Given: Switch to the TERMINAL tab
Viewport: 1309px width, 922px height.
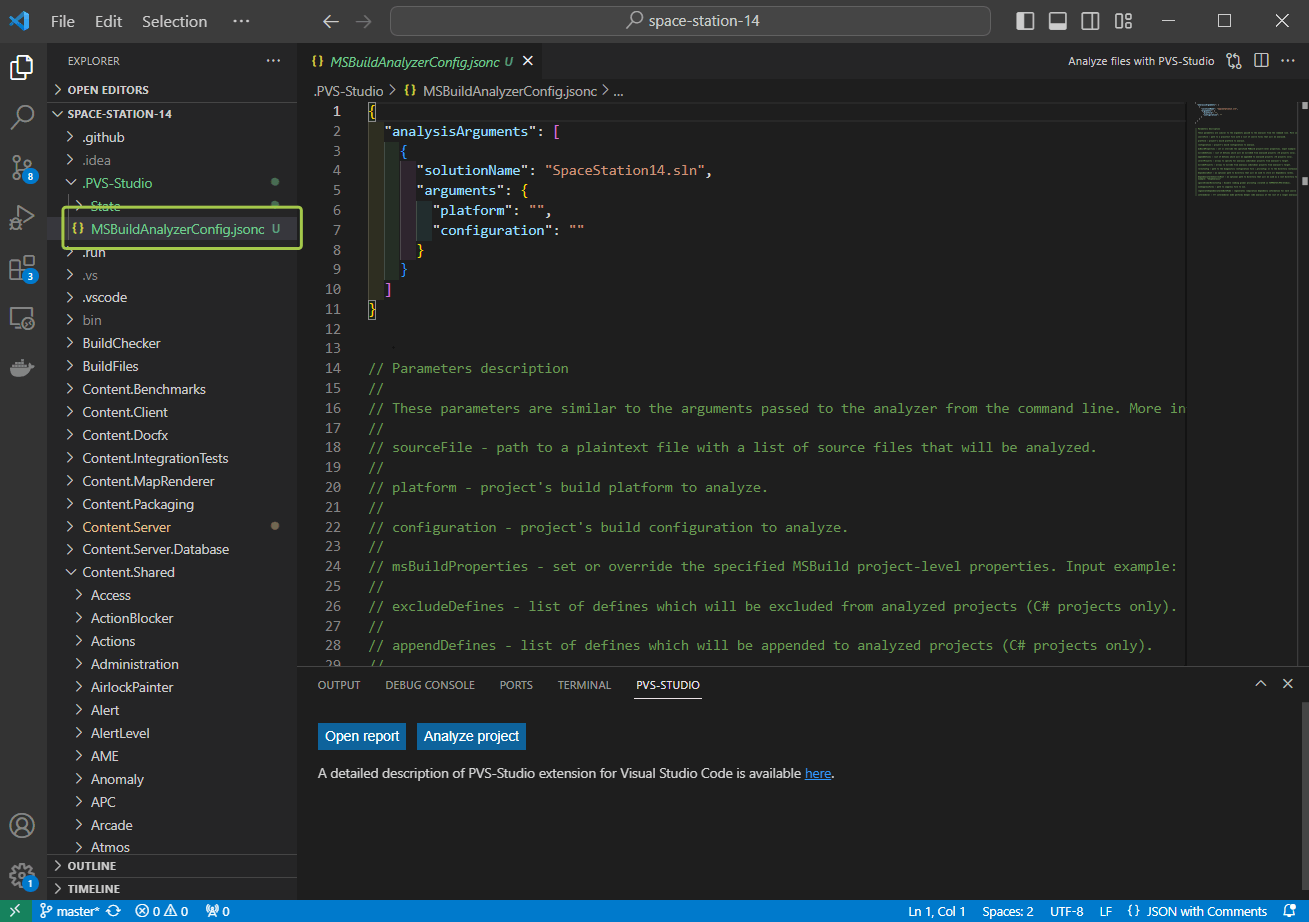Looking at the screenshot, I should pos(584,685).
